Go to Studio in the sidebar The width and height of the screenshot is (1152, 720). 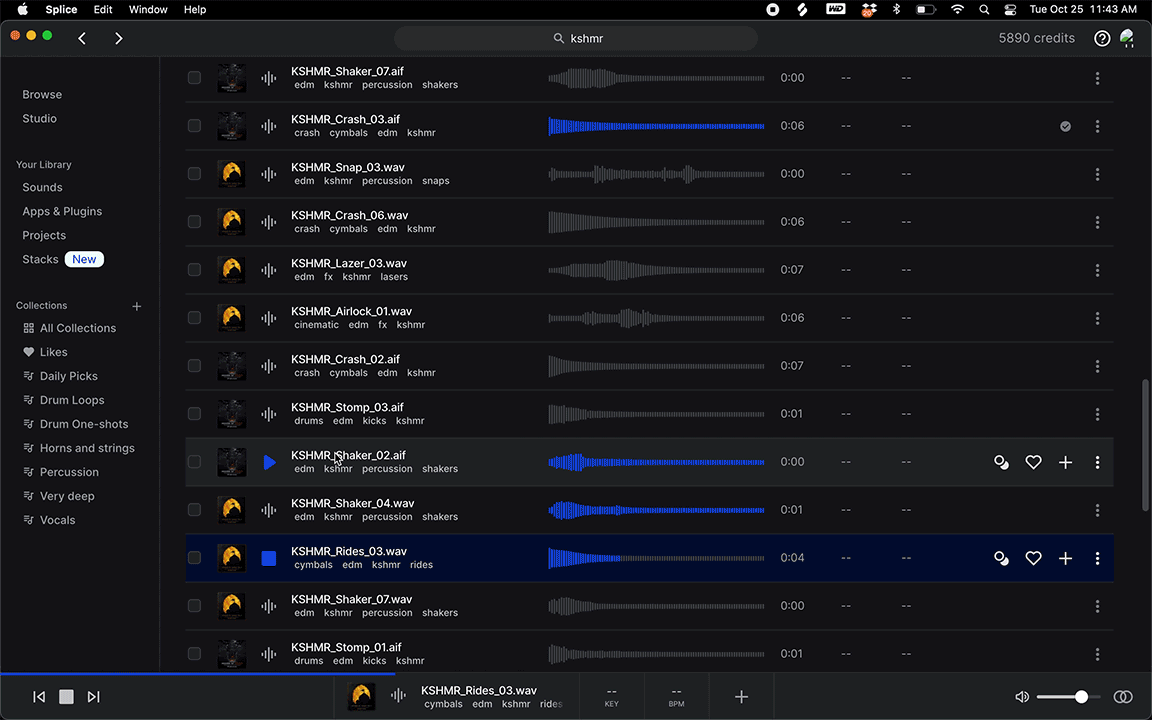coord(40,118)
